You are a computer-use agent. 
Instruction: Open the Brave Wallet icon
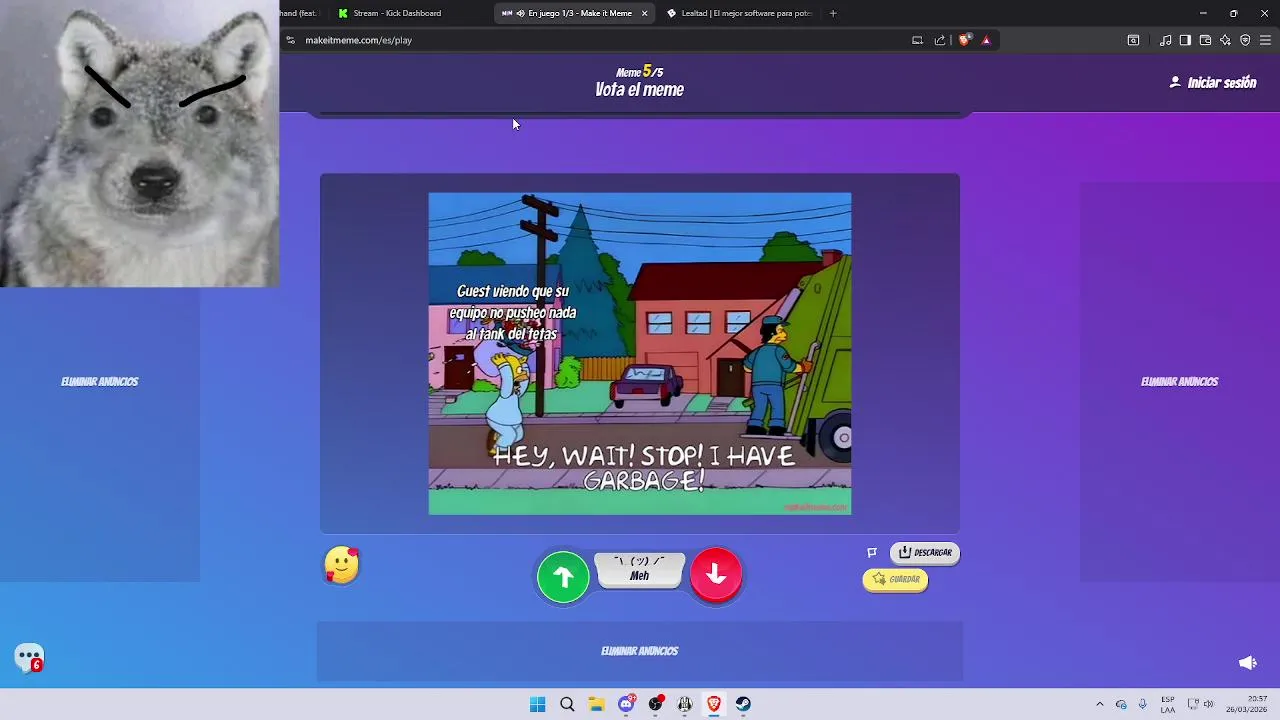tap(1205, 40)
